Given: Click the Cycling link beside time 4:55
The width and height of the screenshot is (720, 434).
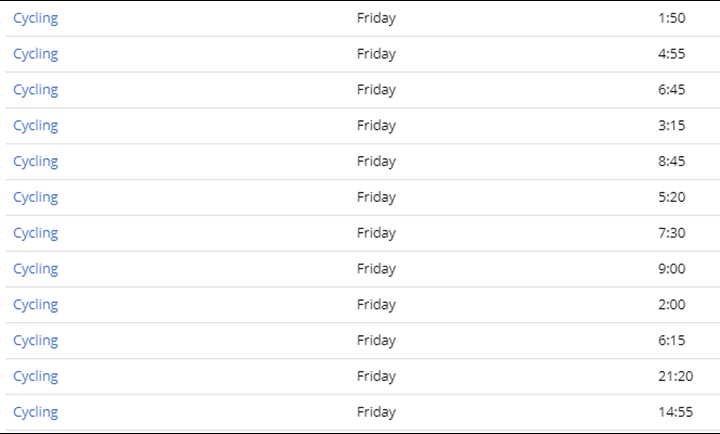Looking at the screenshot, I should pos(35,54).
